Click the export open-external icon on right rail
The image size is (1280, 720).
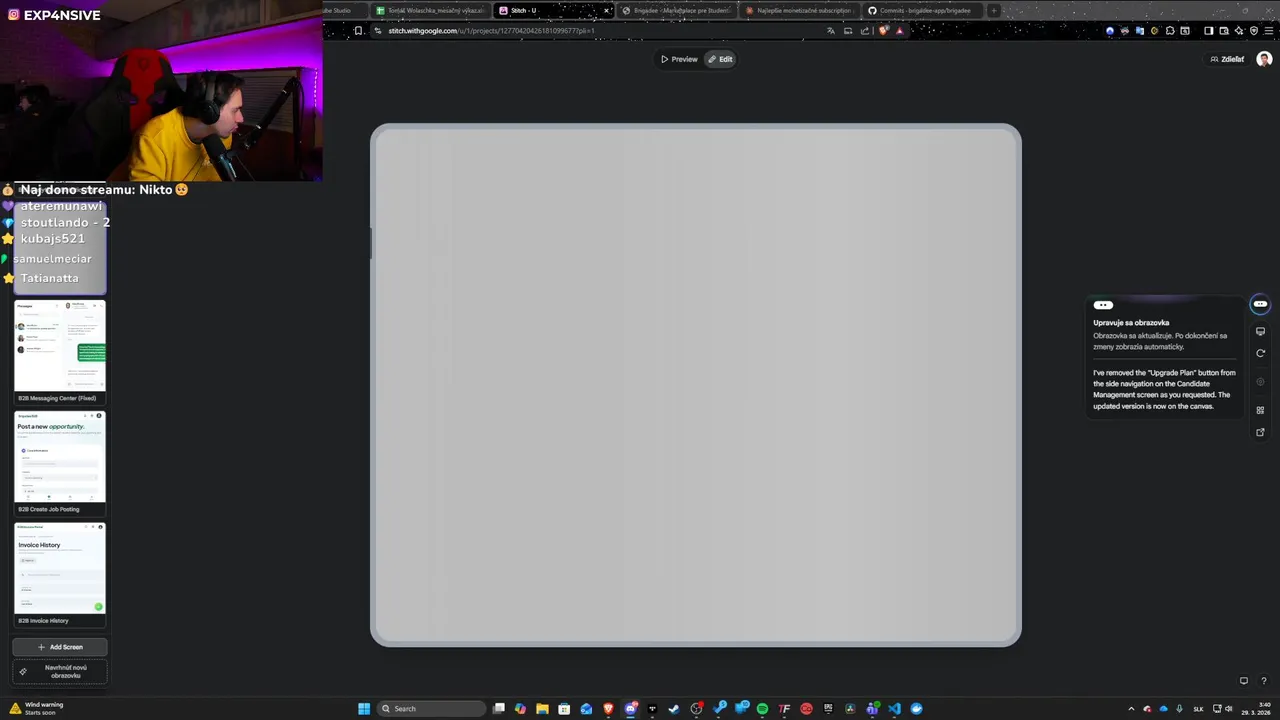[x=1260, y=432]
